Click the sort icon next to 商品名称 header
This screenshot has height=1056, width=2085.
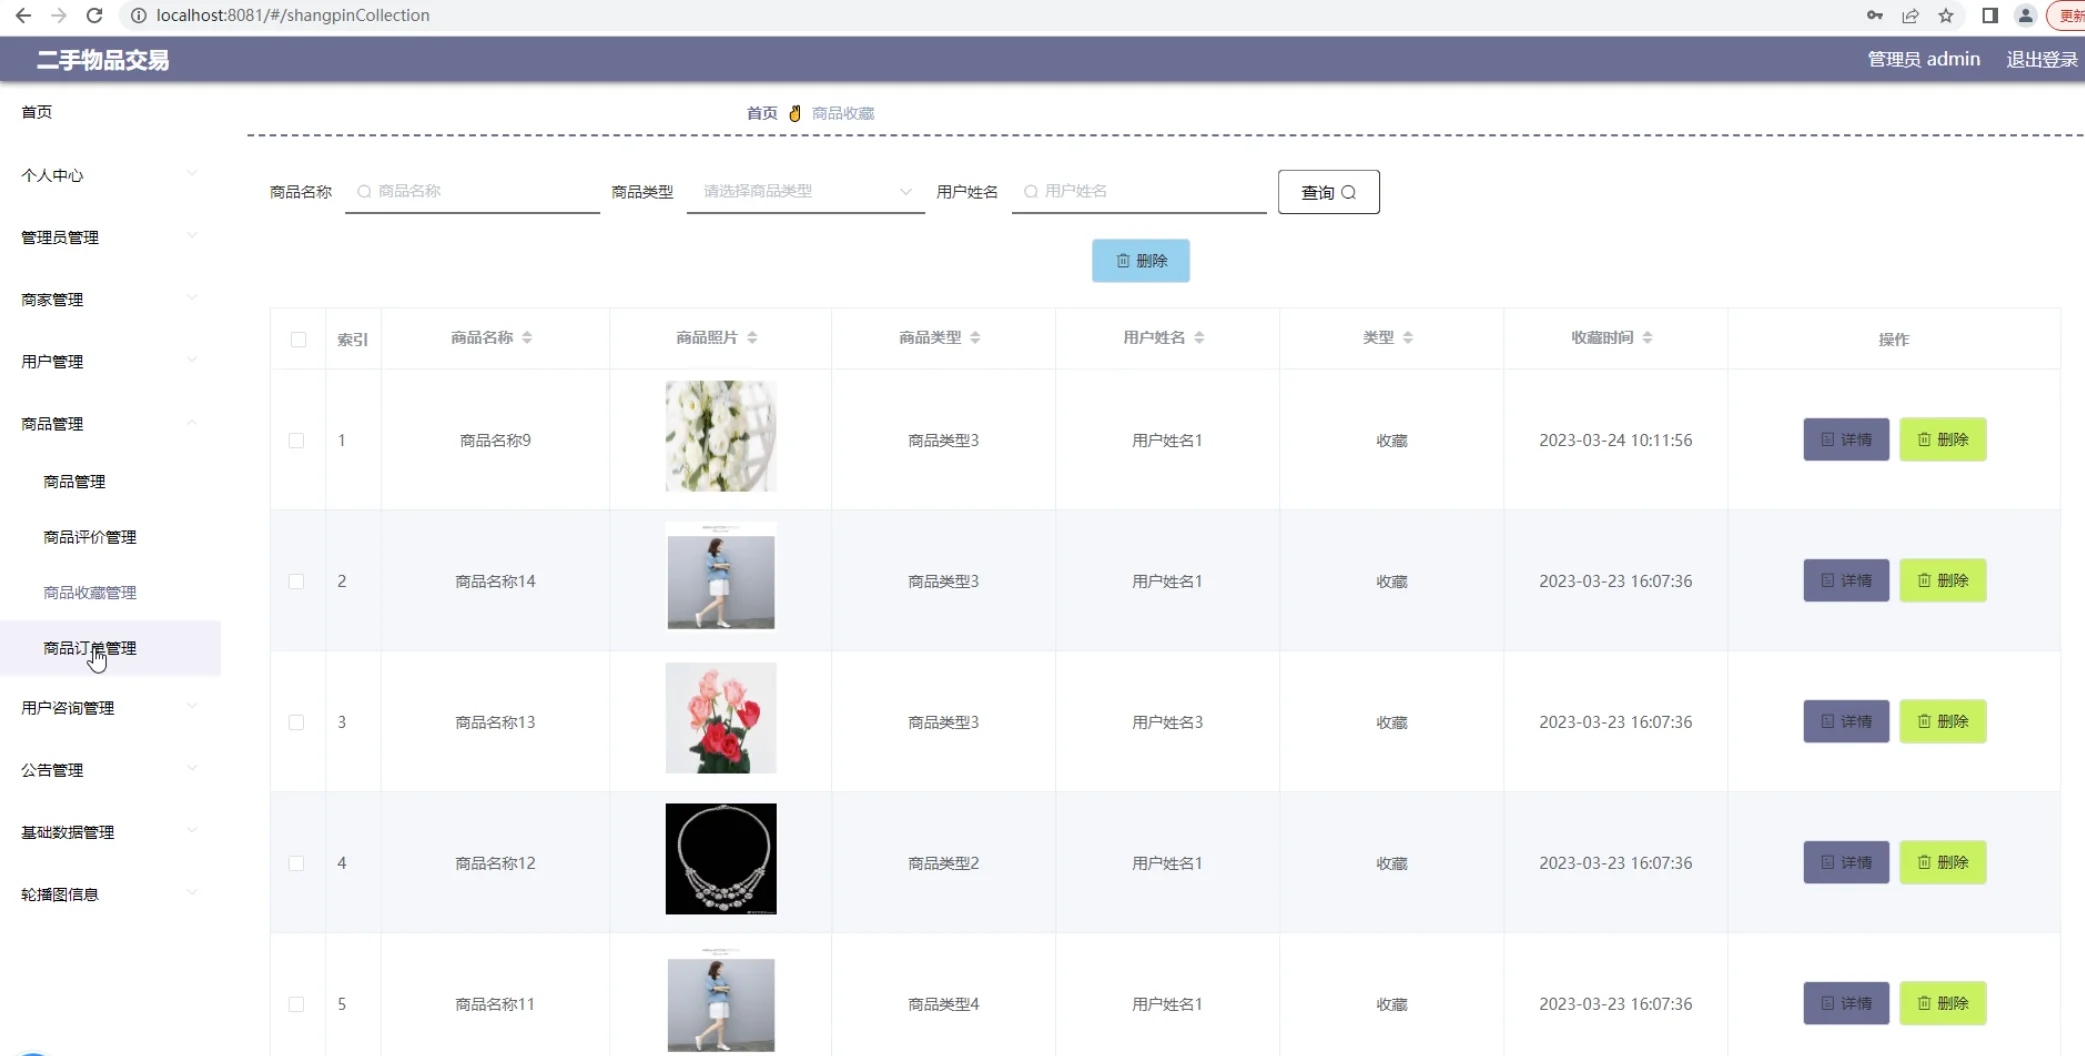tap(529, 337)
